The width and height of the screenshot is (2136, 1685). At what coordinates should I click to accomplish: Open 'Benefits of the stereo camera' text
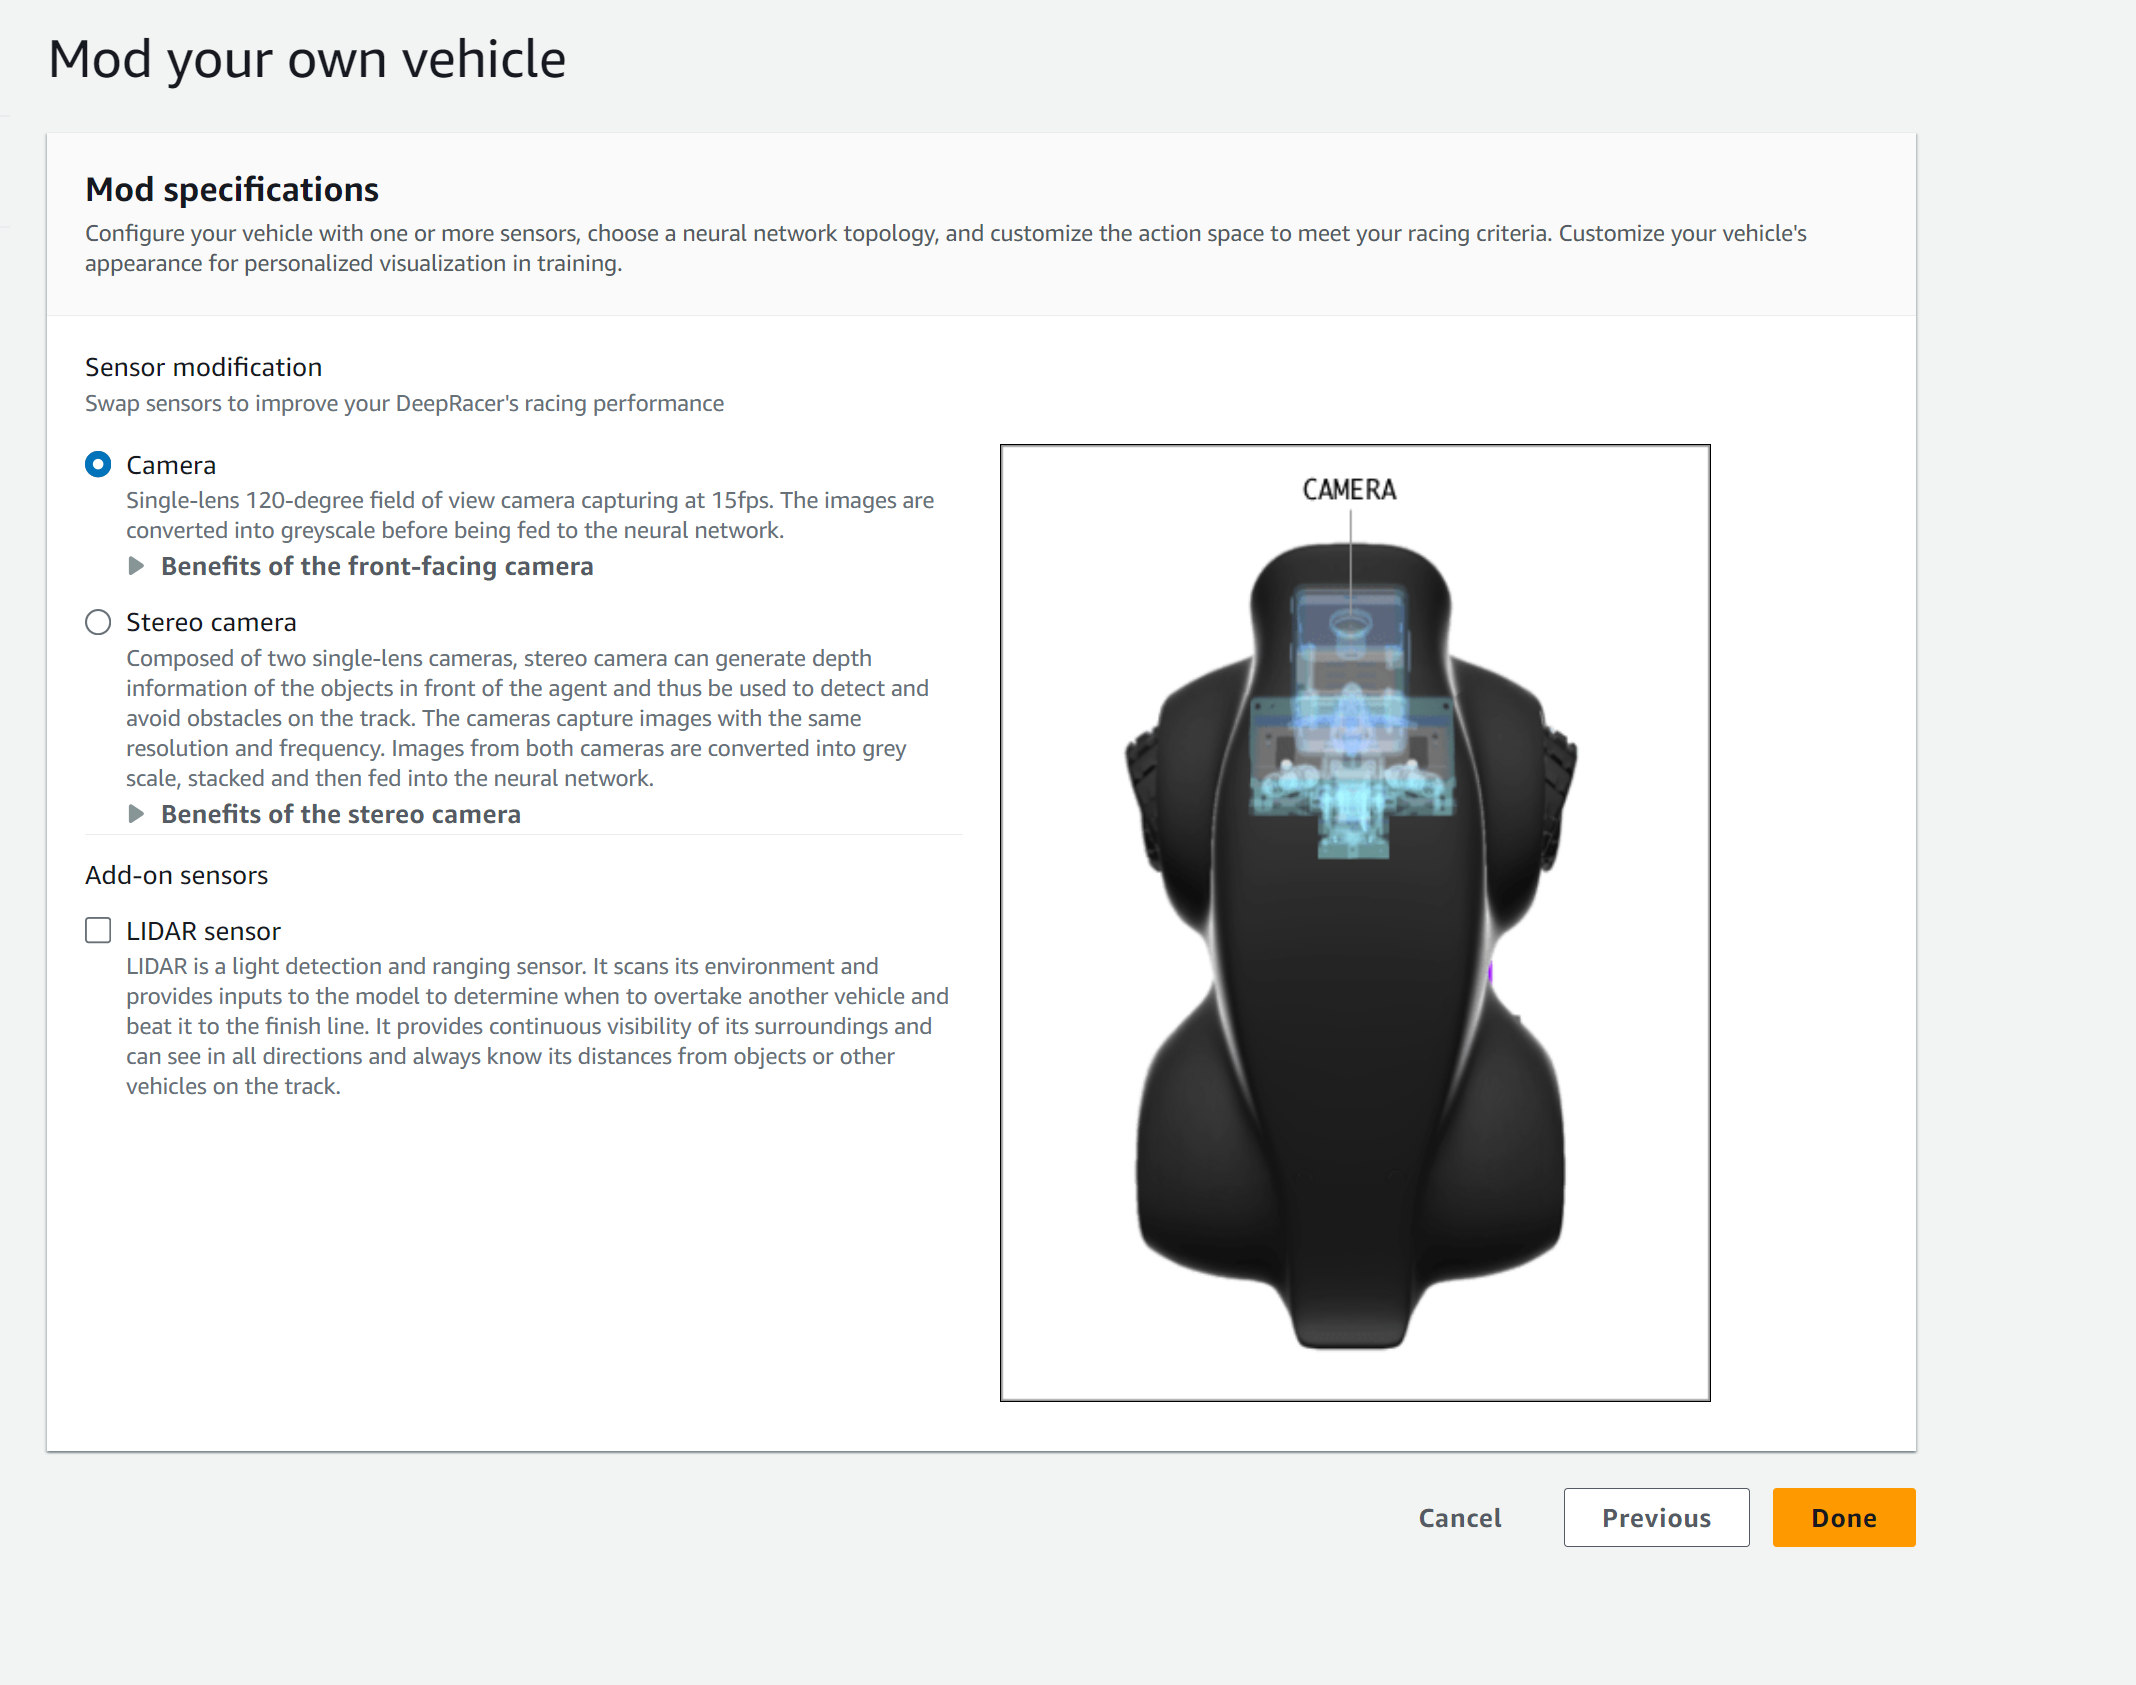[x=341, y=814]
